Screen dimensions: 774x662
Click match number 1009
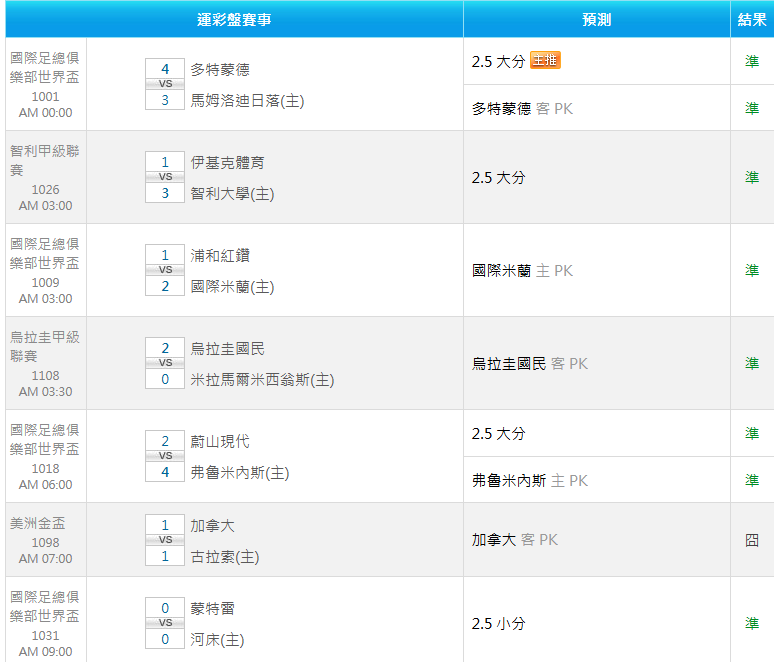coord(45,283)
